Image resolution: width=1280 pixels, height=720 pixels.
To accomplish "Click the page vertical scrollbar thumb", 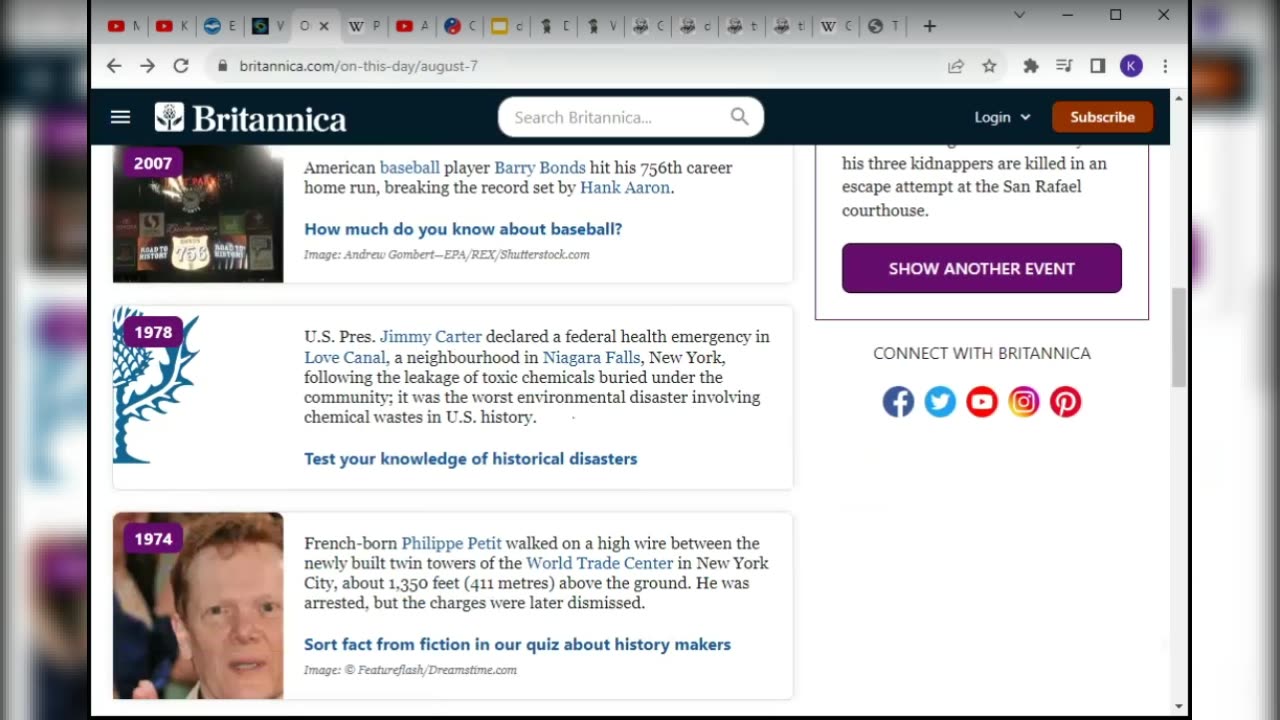I will tap(1179, 337).
